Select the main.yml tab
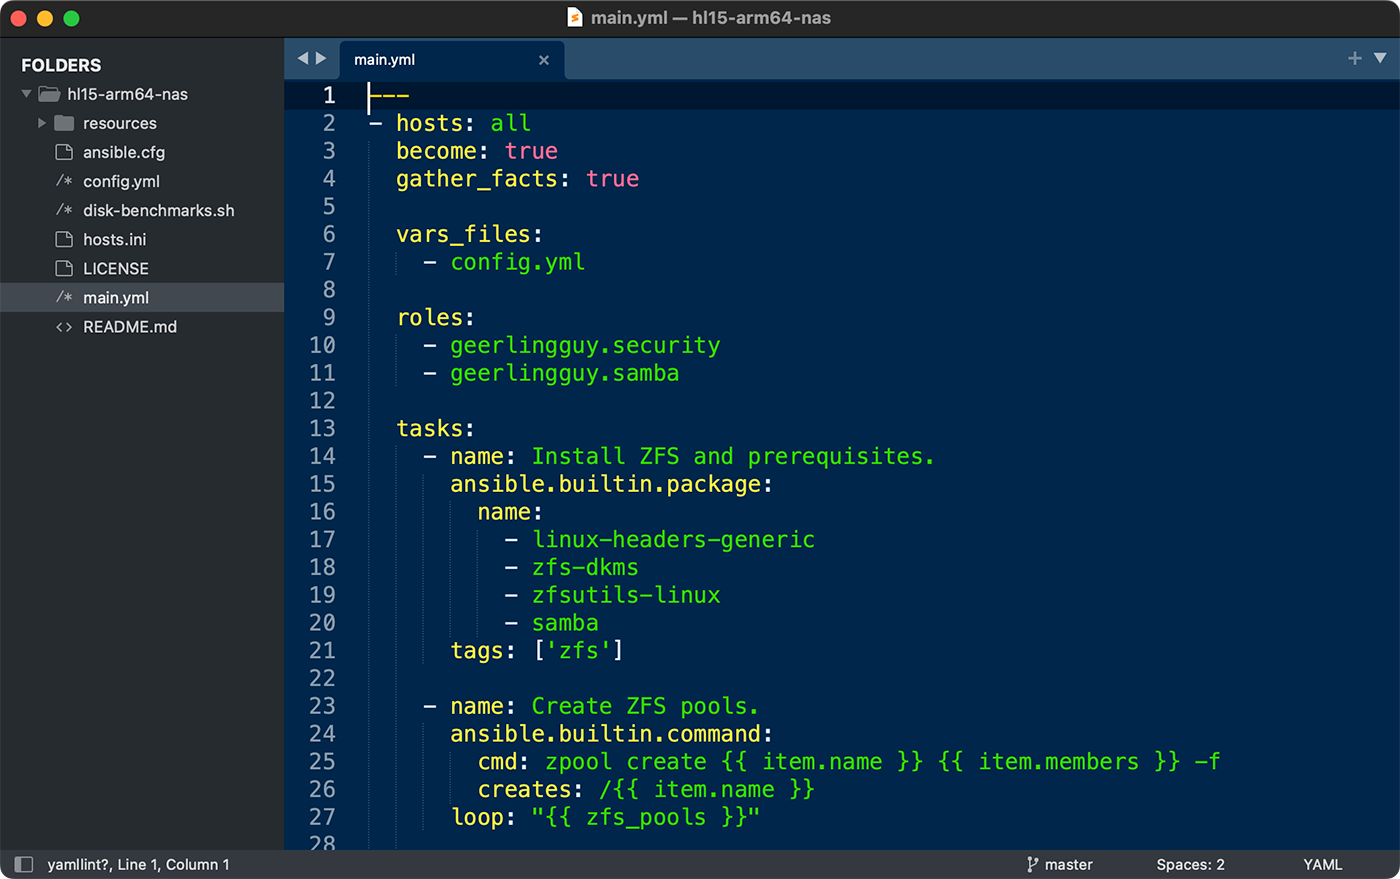This screenshot has width=1400, height=879. (452, 60)
